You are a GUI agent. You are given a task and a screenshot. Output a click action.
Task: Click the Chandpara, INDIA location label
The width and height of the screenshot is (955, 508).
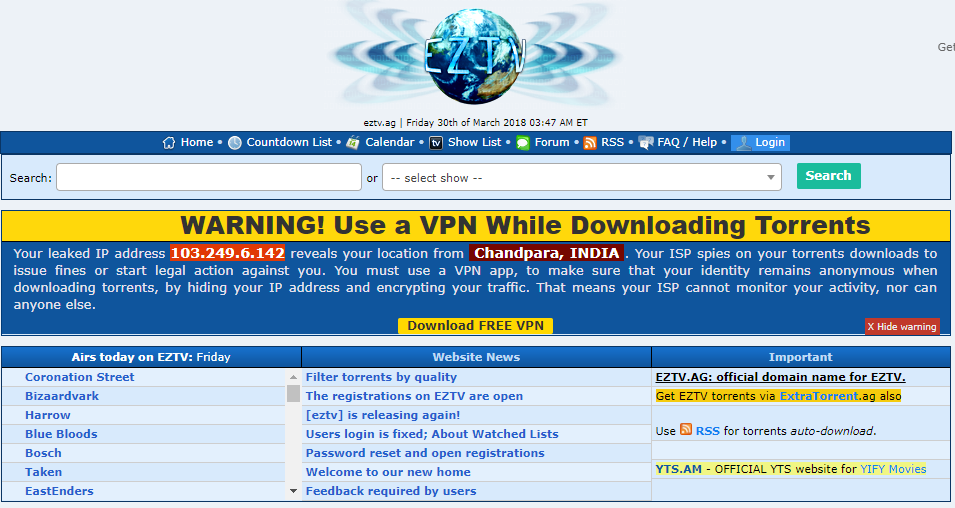(546, 253)
